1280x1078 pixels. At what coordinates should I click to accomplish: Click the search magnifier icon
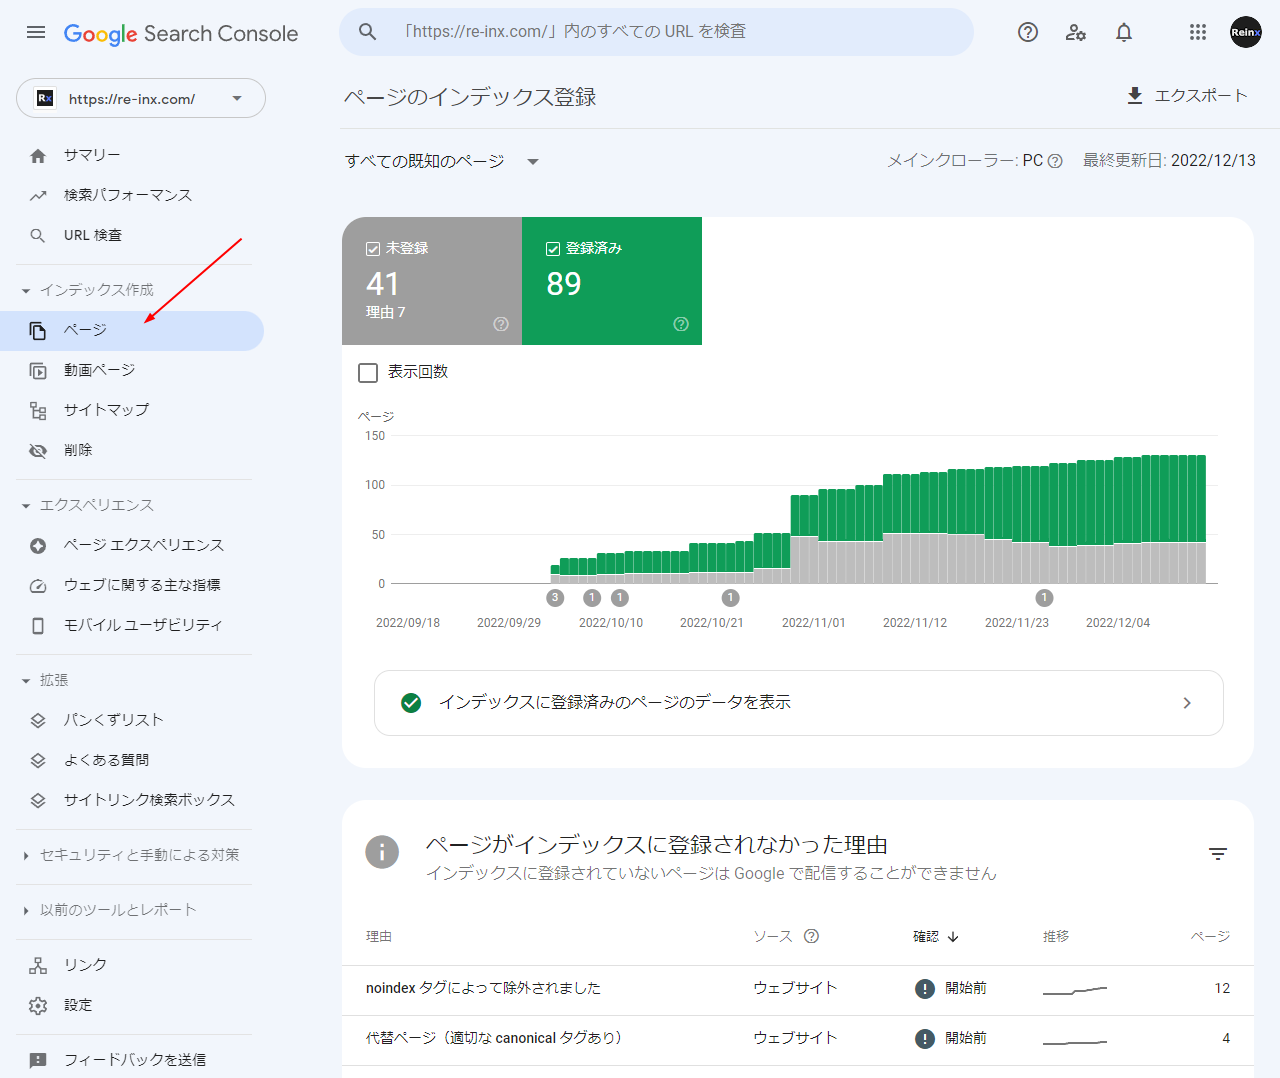click(x=367, y=32)
